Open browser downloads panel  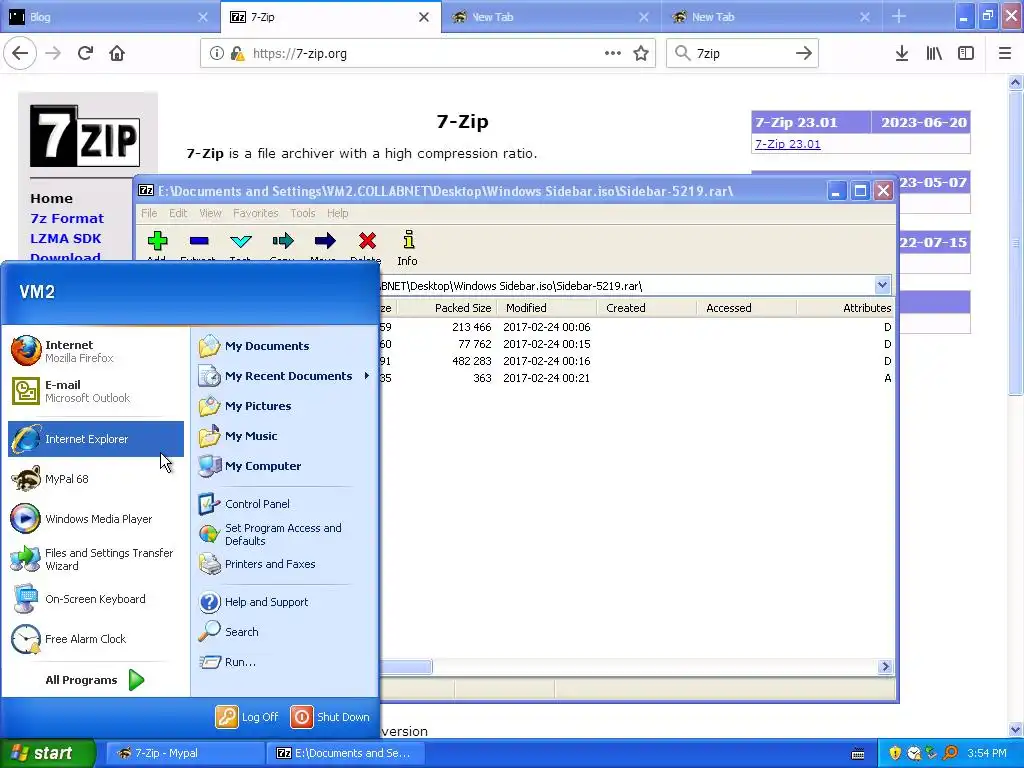(902, 54)
